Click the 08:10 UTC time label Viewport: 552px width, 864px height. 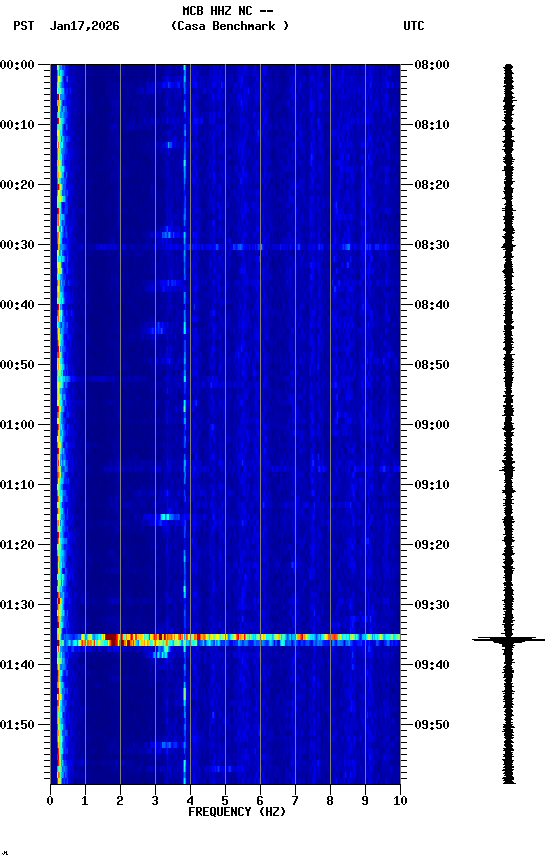coord(432,125)
